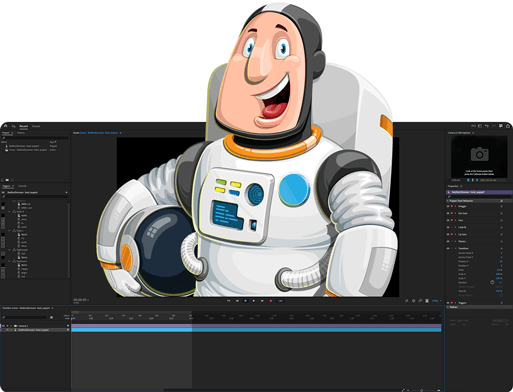Collapse the Transform behavior
This screenshot has height=392, width=513.
456,248
